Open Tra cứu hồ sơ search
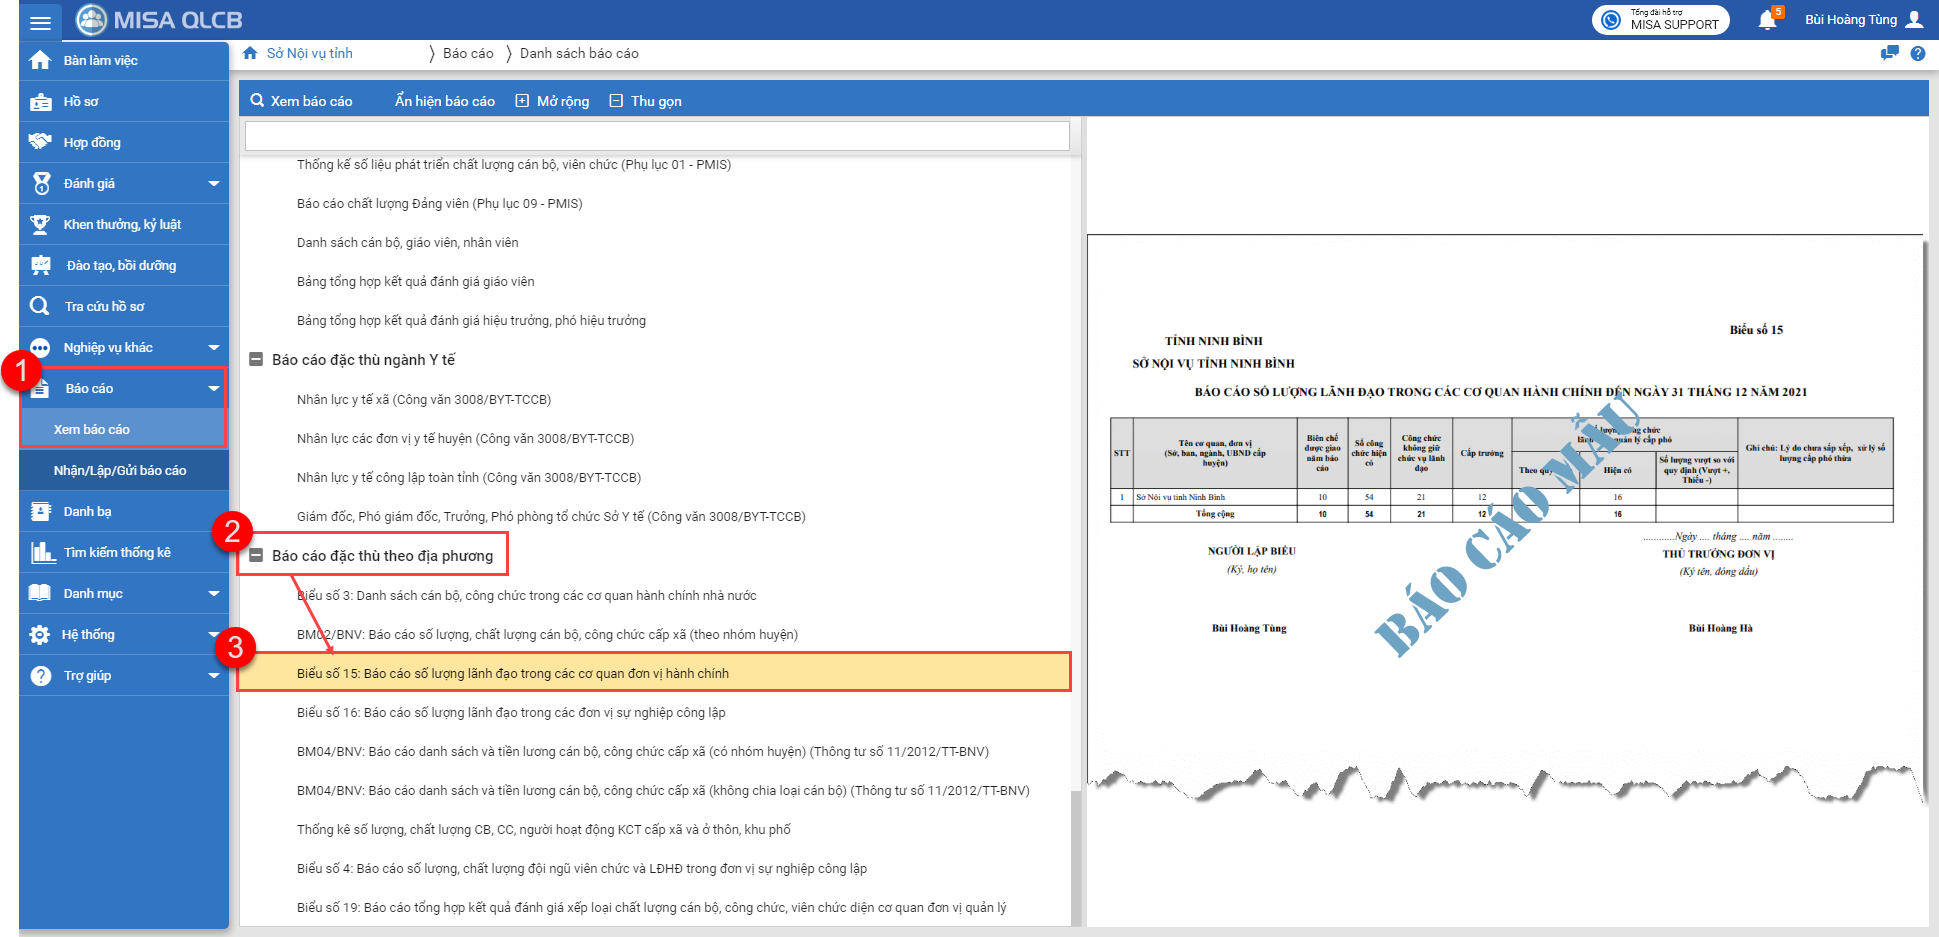This screenshot has width=1939, height=937. (x=104, y=307)
